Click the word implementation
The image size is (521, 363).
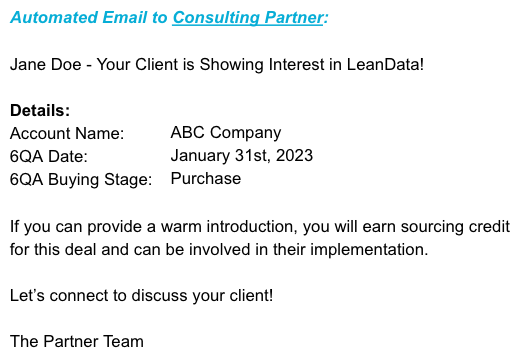point(369,250)
